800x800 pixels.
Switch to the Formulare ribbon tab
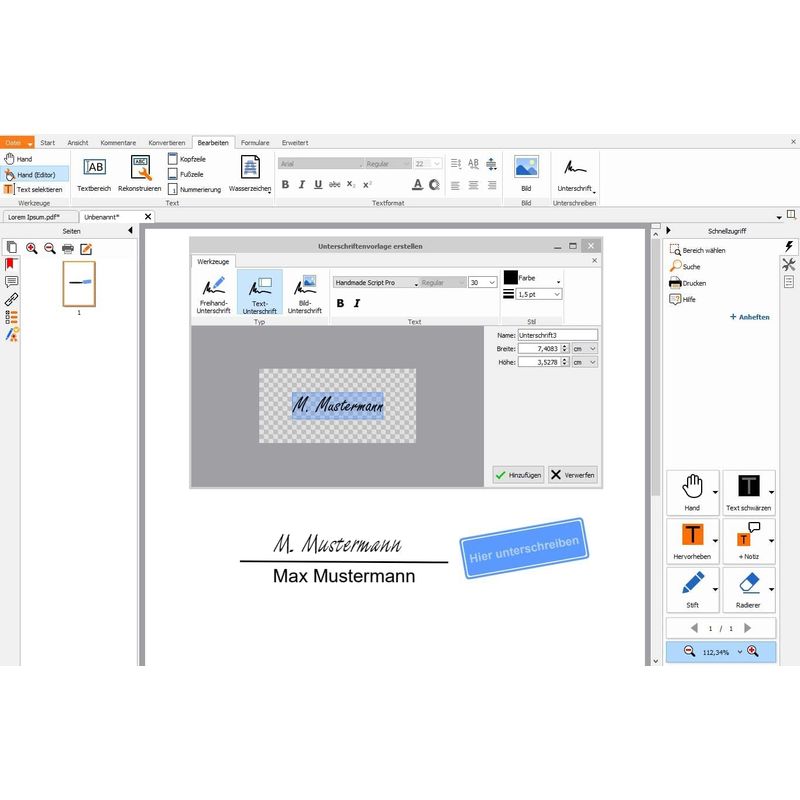(255, 143)
